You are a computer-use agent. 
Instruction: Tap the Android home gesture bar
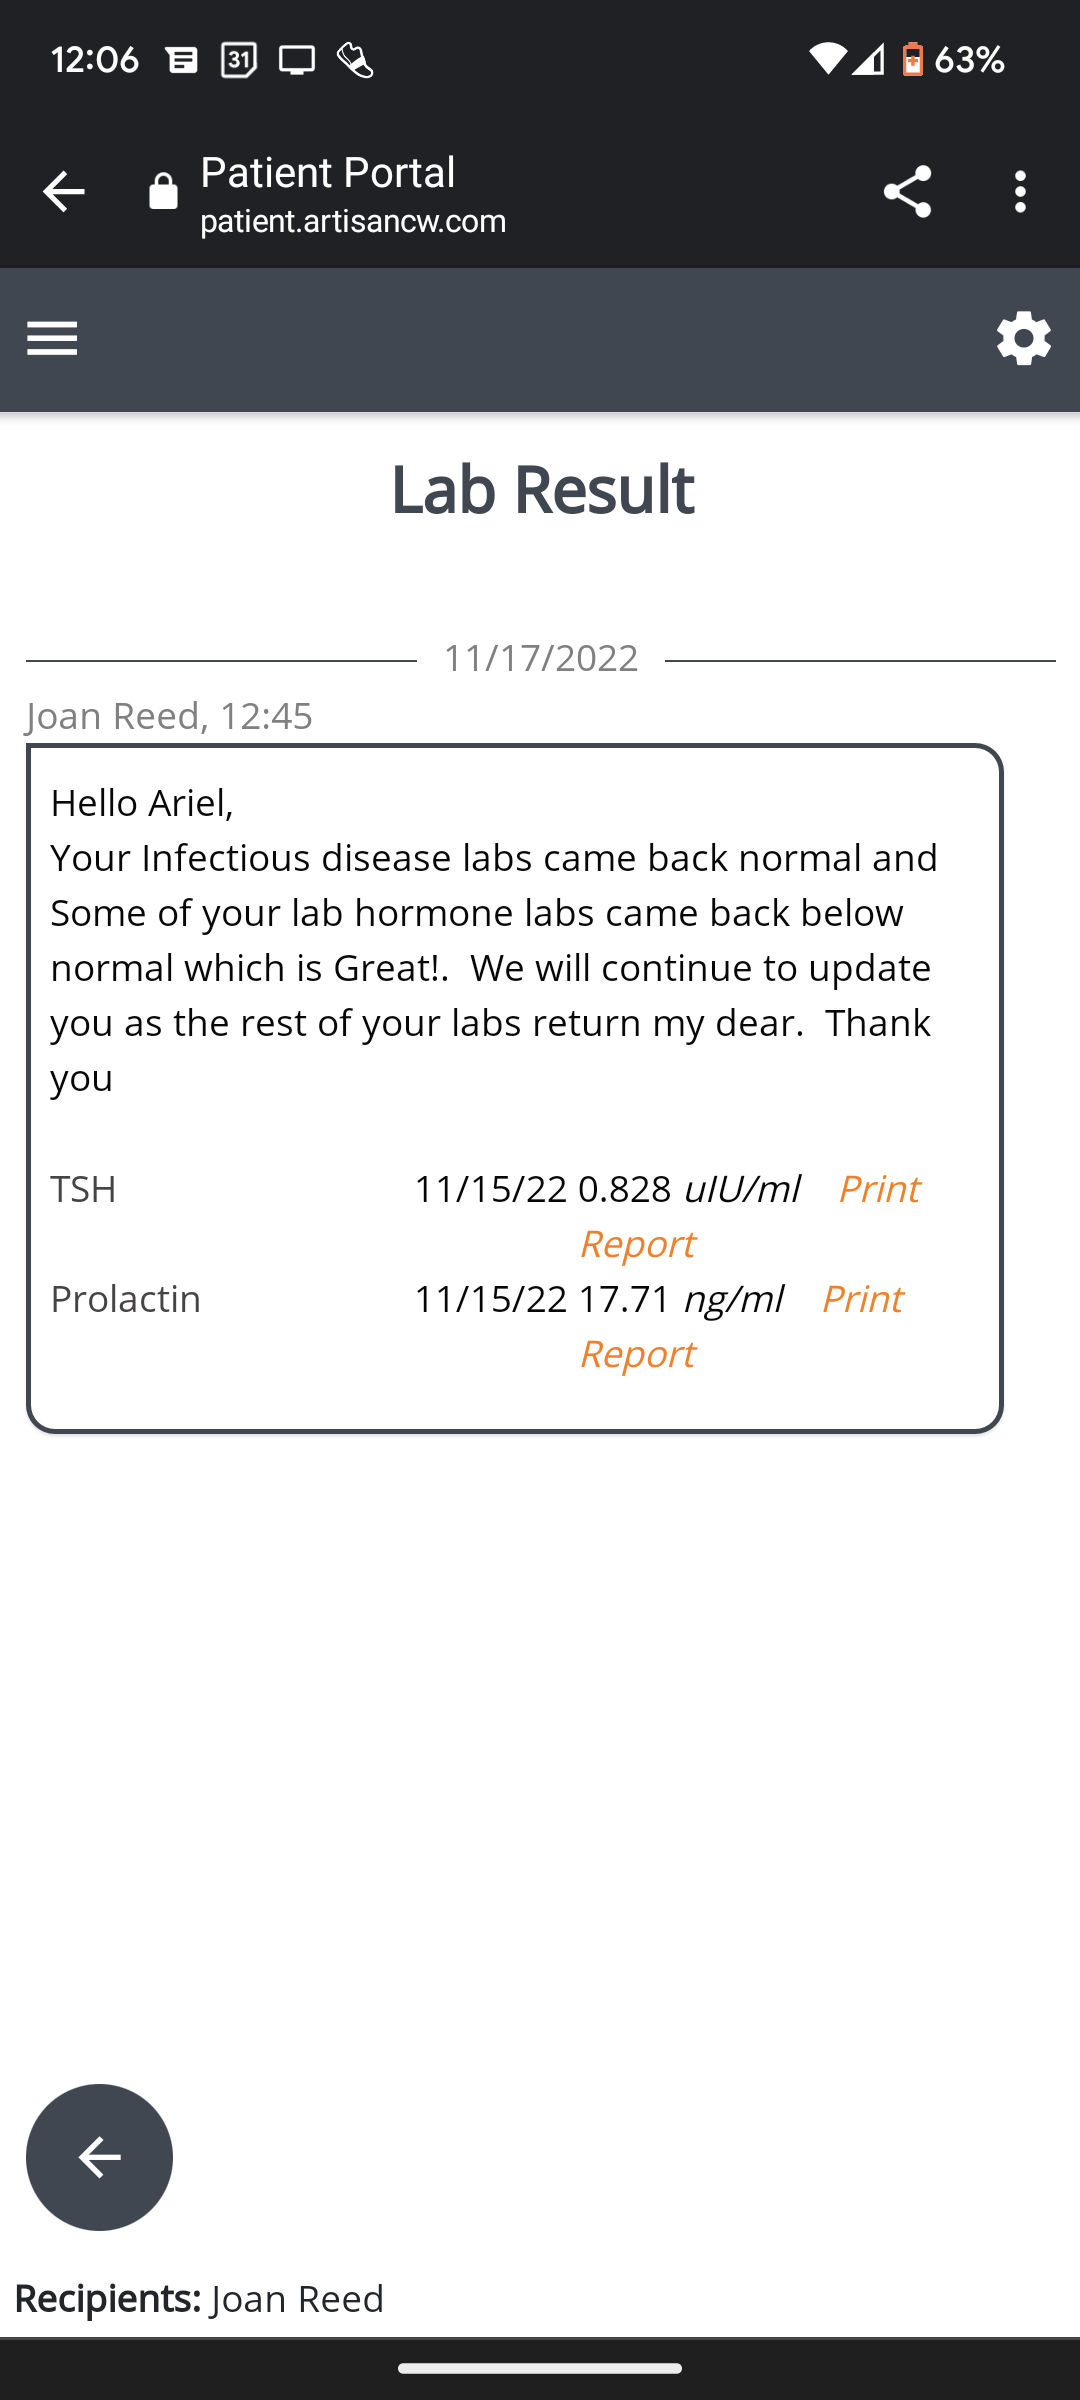coord(540,2368)
